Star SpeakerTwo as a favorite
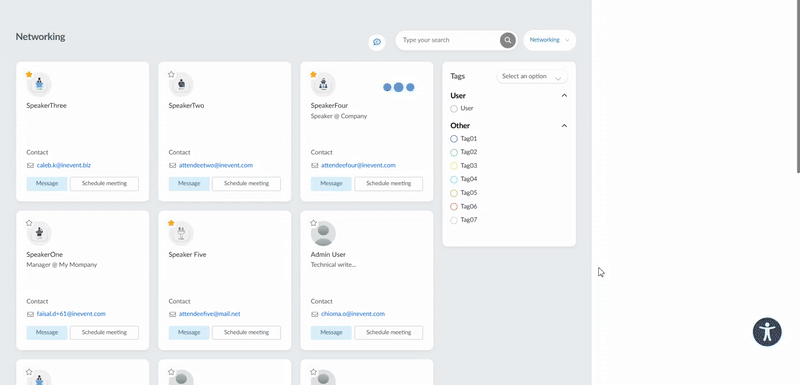 171,74
